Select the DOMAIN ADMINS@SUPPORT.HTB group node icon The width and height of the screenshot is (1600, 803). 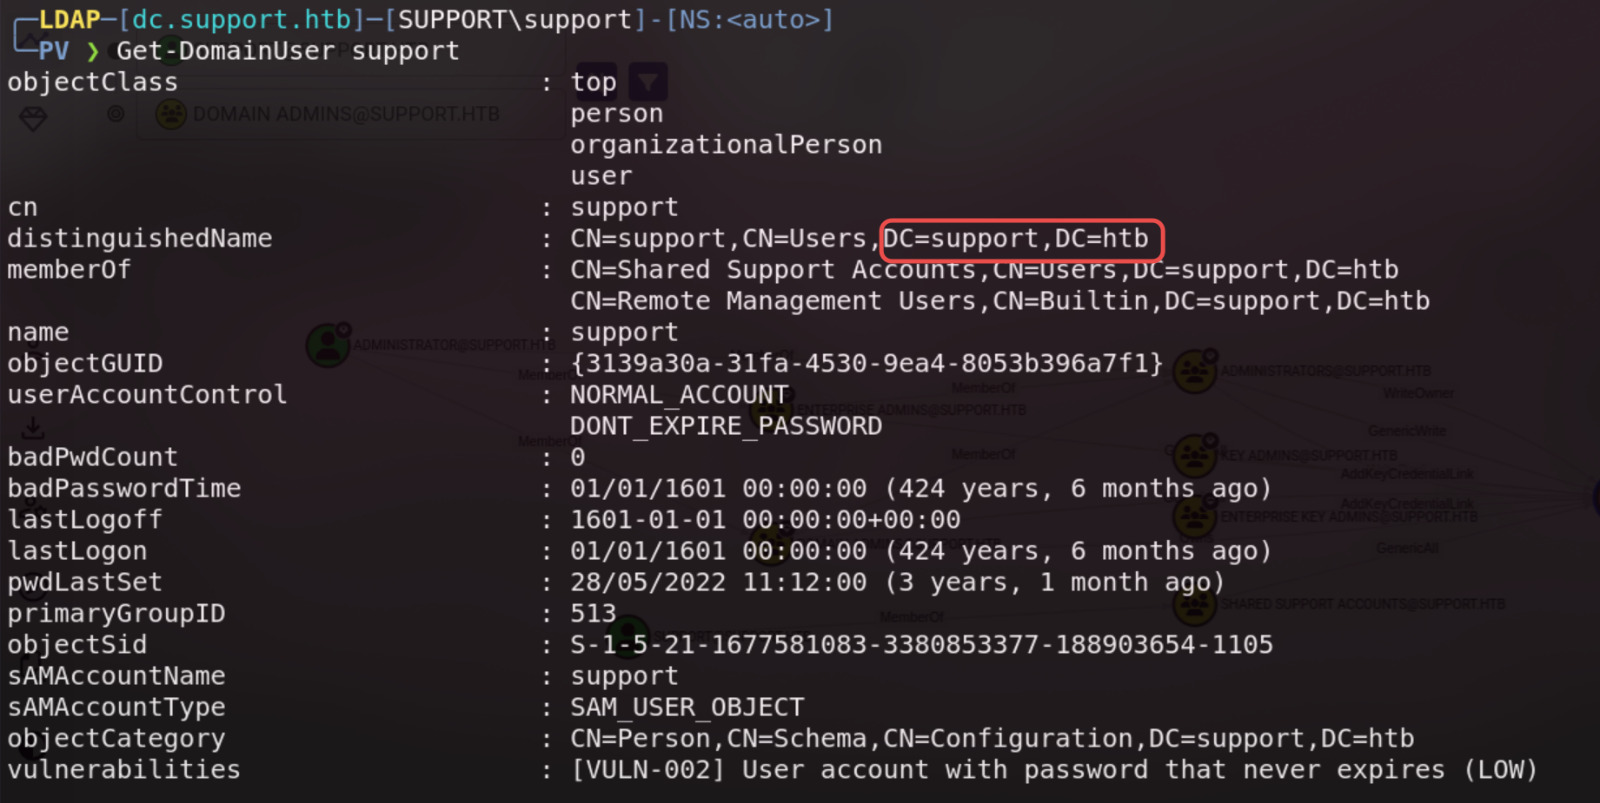(x=171, y=114)
